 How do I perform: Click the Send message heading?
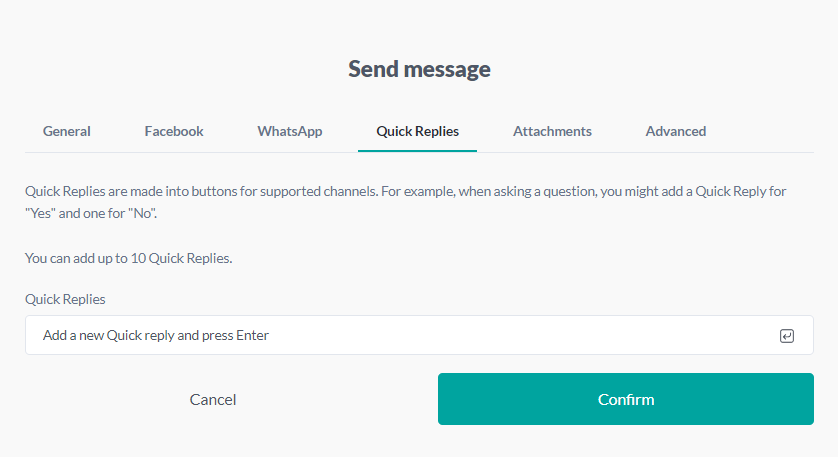coord(419,69)
